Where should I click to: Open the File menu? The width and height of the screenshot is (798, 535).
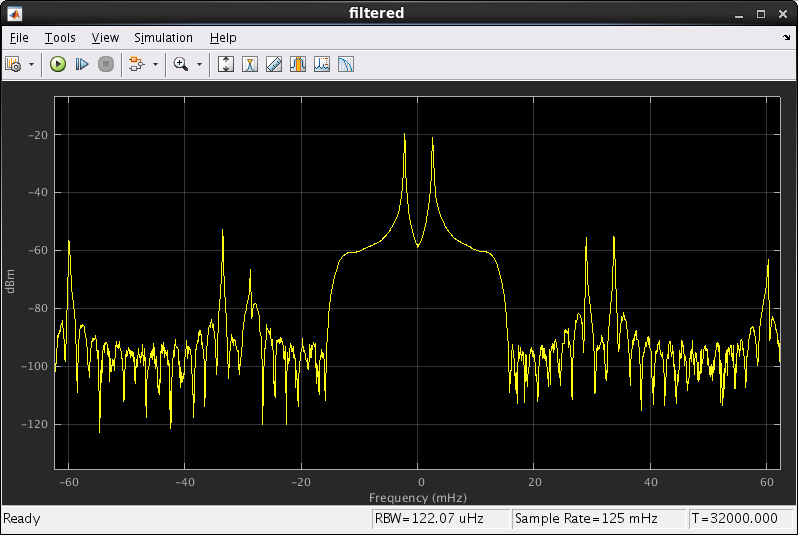point(19,37)
